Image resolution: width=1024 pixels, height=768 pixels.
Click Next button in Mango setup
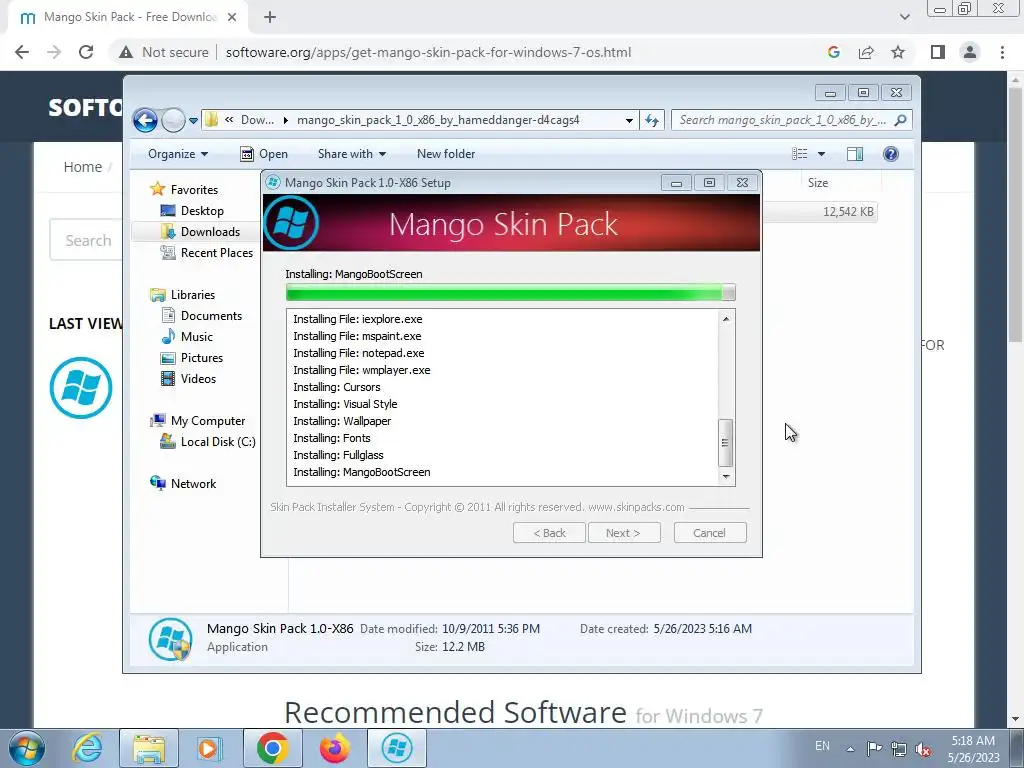pos(624,533)
